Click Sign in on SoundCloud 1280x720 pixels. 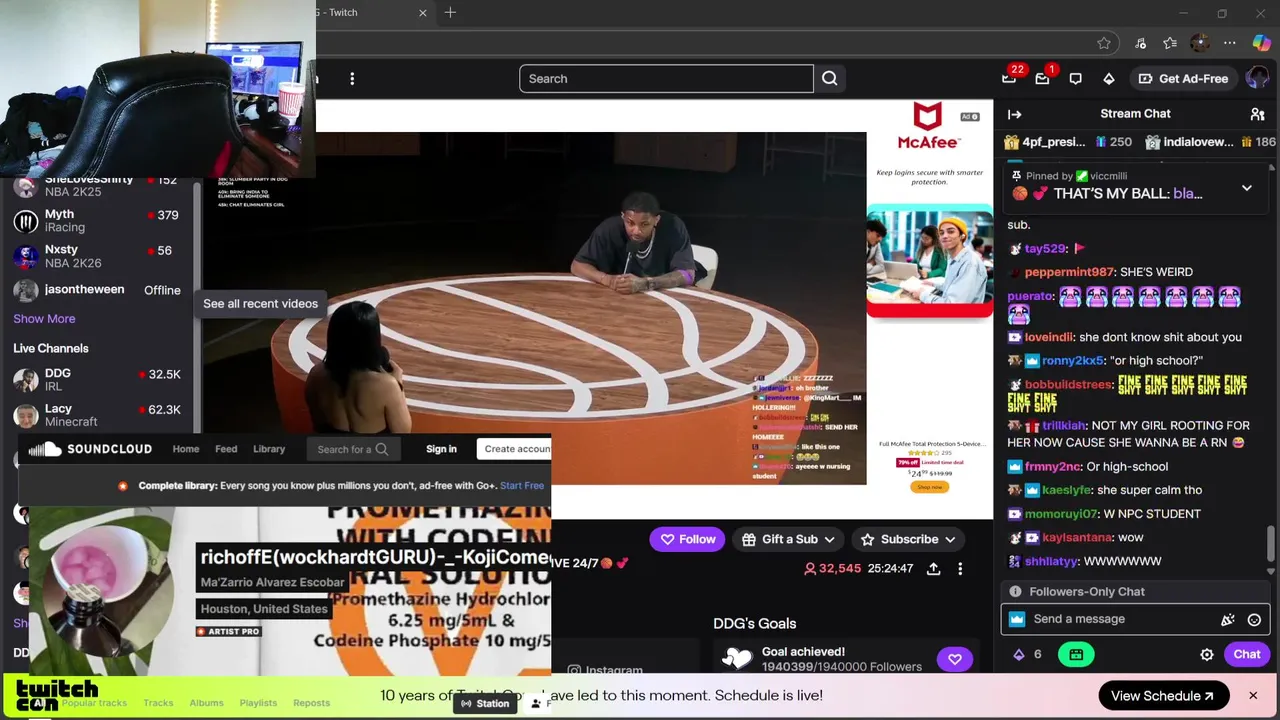(441, 449)
